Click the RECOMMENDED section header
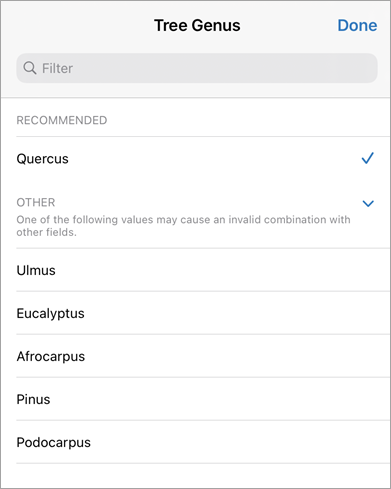 coord(62,120)
